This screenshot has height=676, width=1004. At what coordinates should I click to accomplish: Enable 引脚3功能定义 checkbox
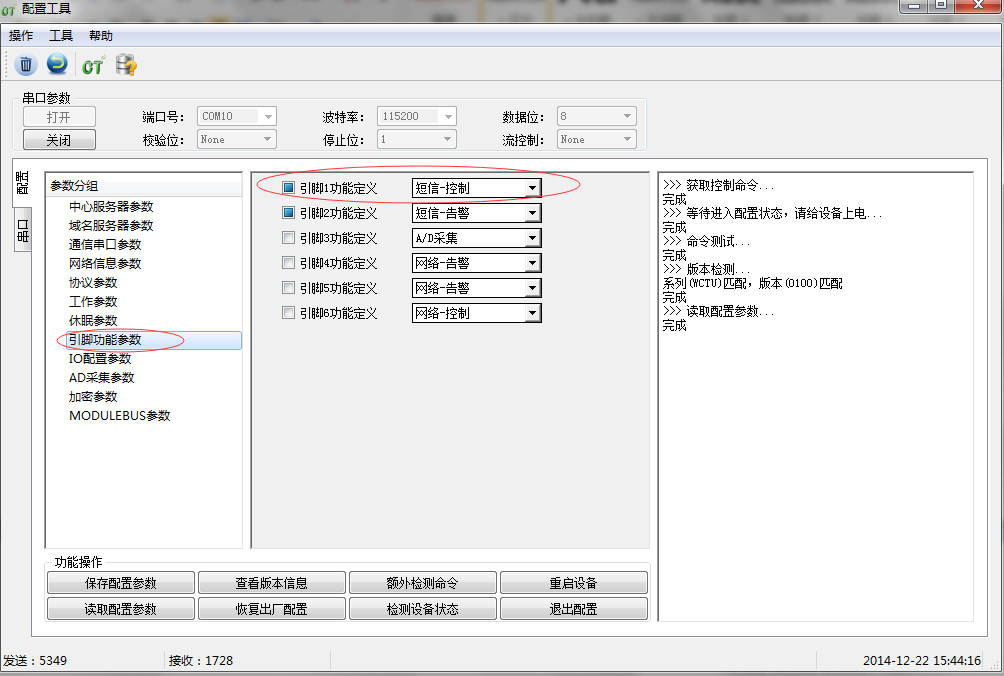pyautogui.click(x=288, y=237)
